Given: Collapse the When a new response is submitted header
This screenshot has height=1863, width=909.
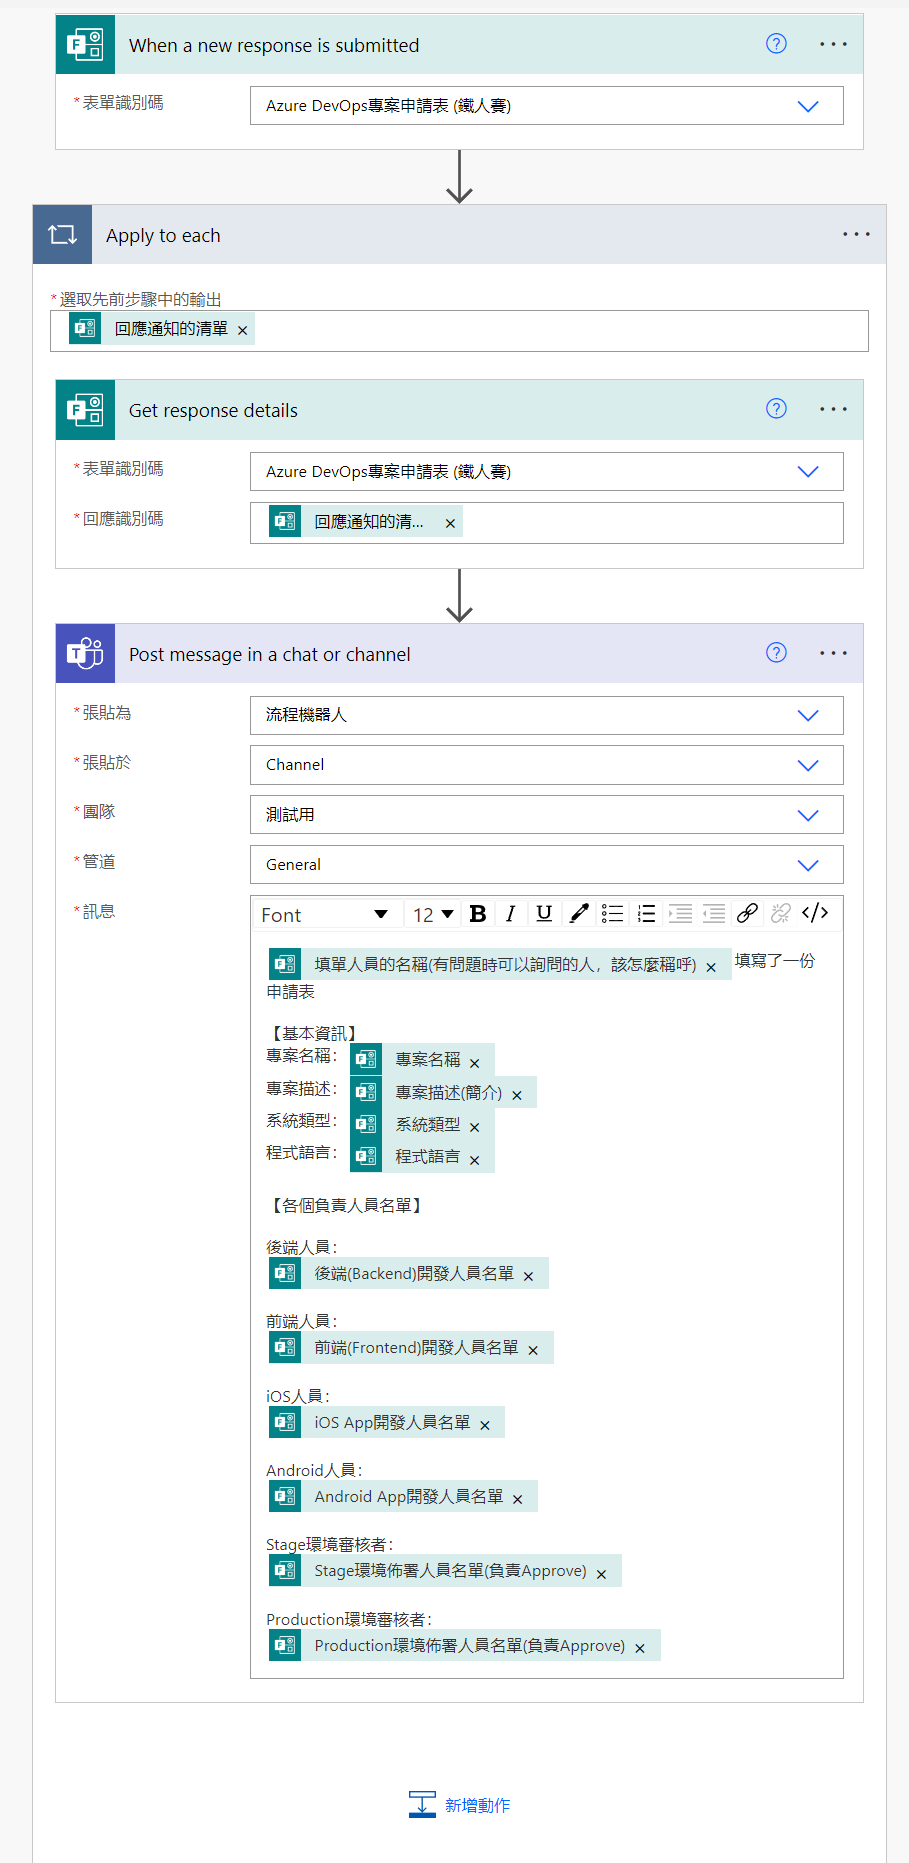Looking at the screenshot, I should (459, 44).
